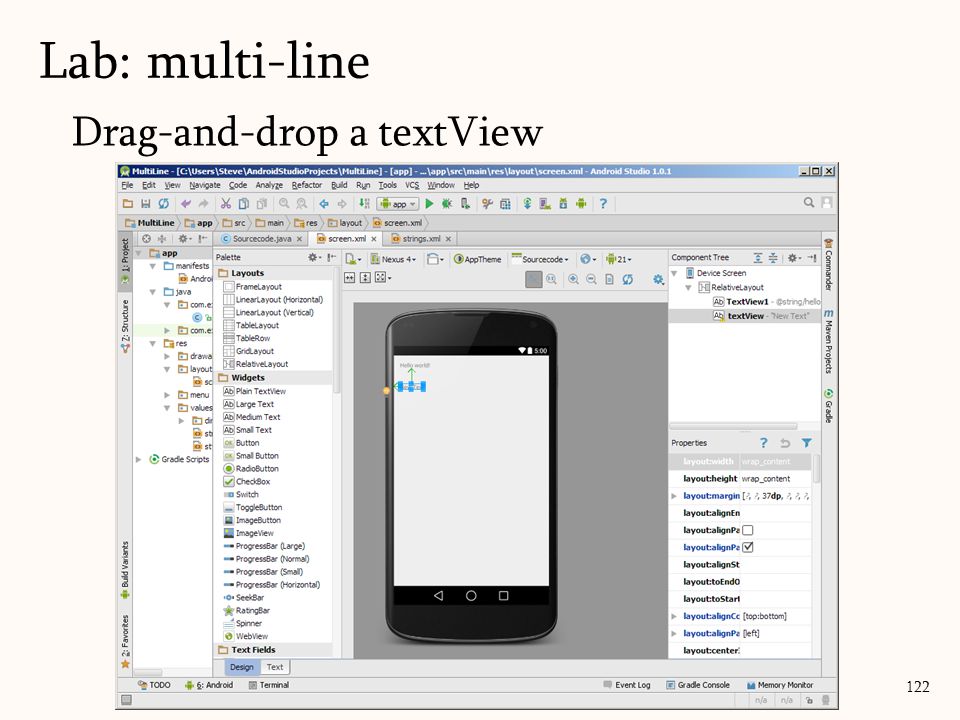Collapse the manifests tree node
The width and height of the screenshot is (960, 720).
tap(153, 266)
